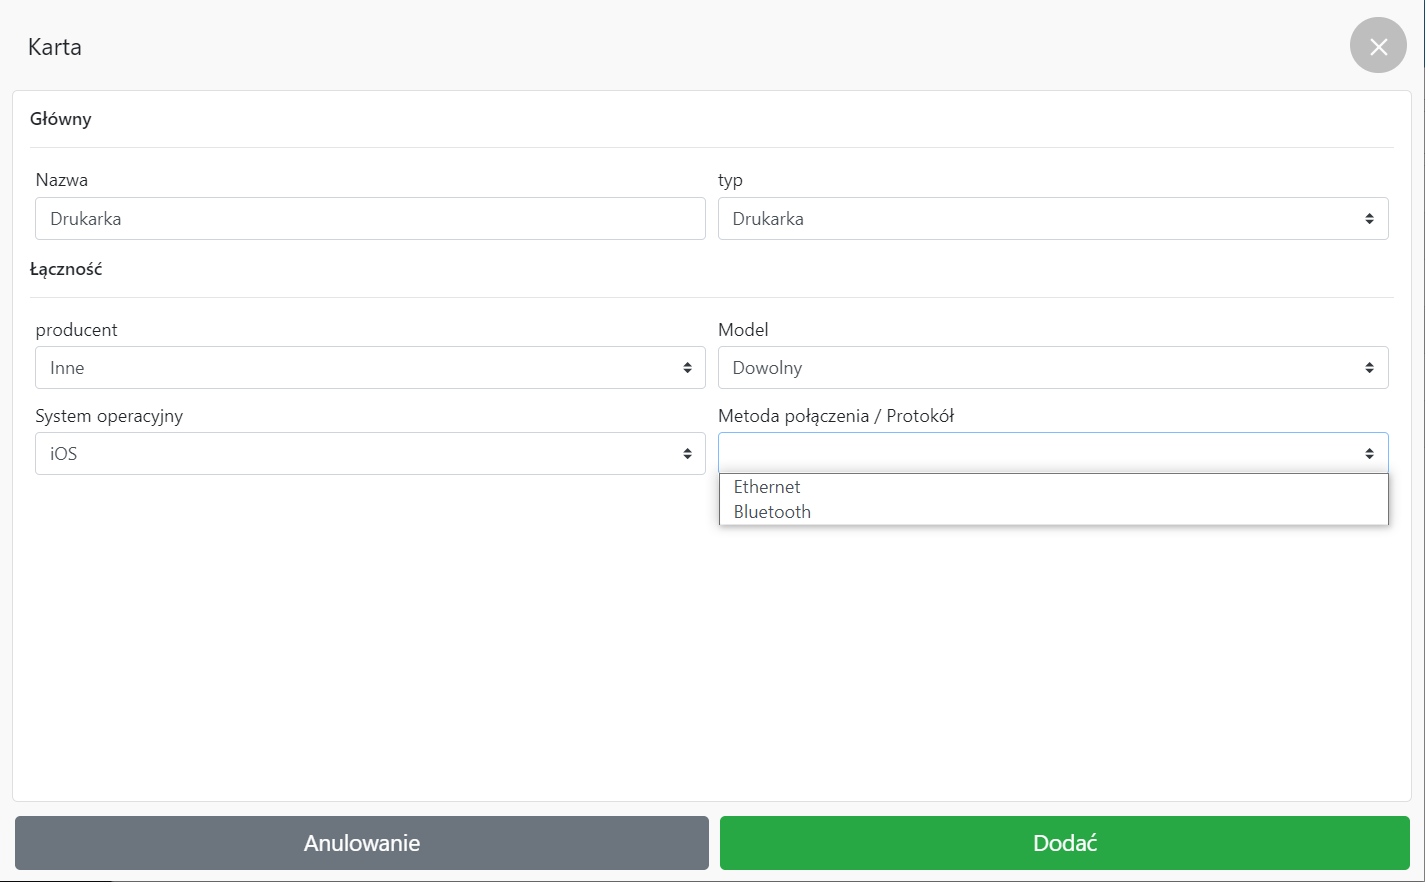
Task: Click the Karta dialog title
Action: tap(55, 47)
